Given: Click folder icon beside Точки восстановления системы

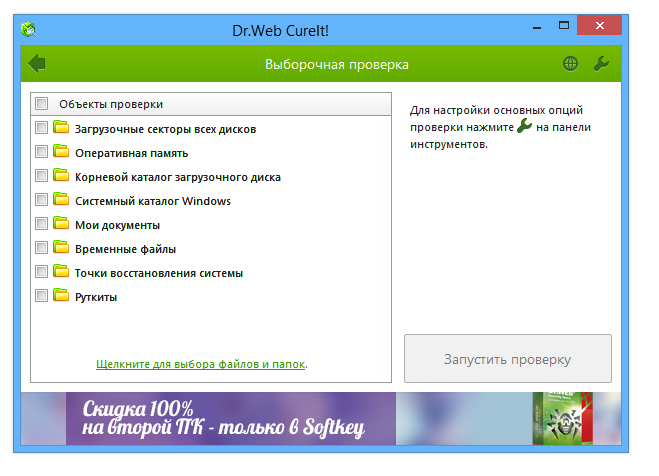Looking at the screenshot, I should point(61,271).
